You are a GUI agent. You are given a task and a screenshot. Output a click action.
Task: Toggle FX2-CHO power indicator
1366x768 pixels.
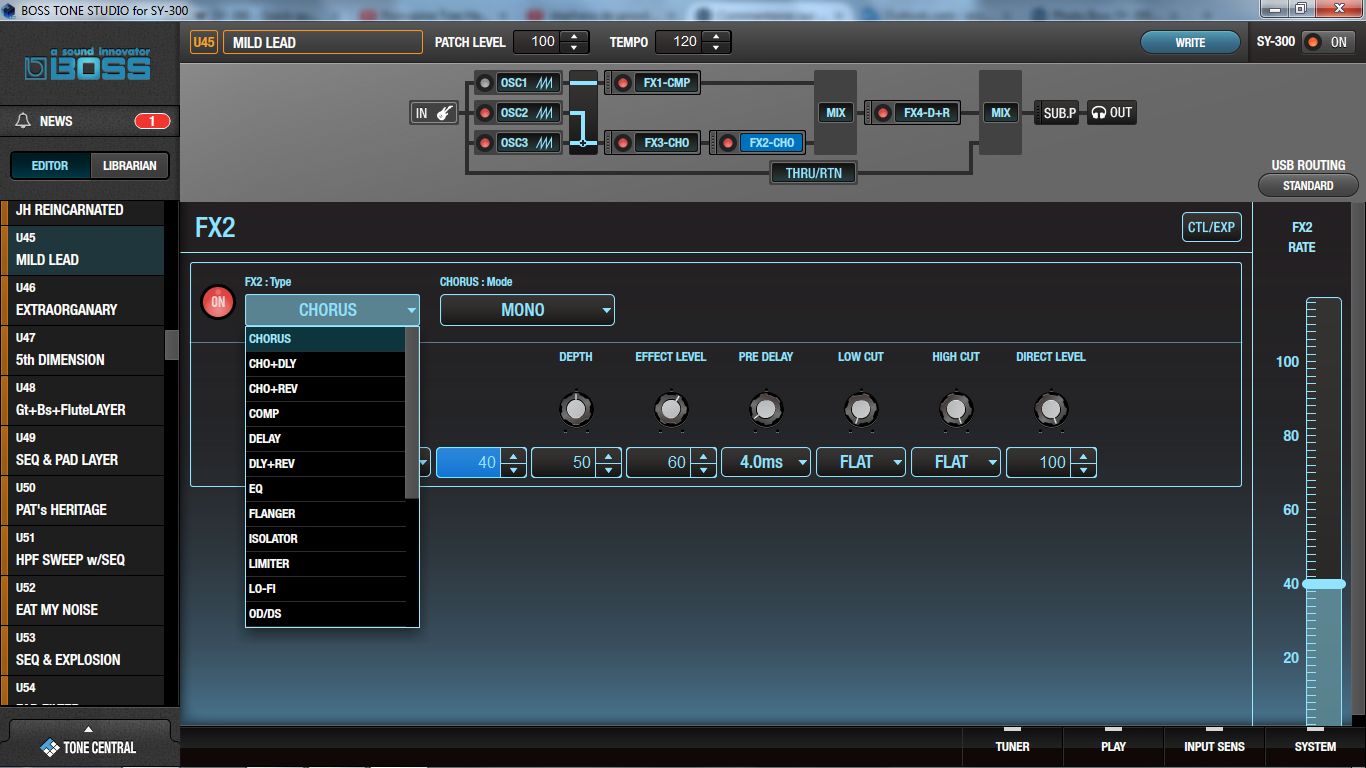click(727, 143)
